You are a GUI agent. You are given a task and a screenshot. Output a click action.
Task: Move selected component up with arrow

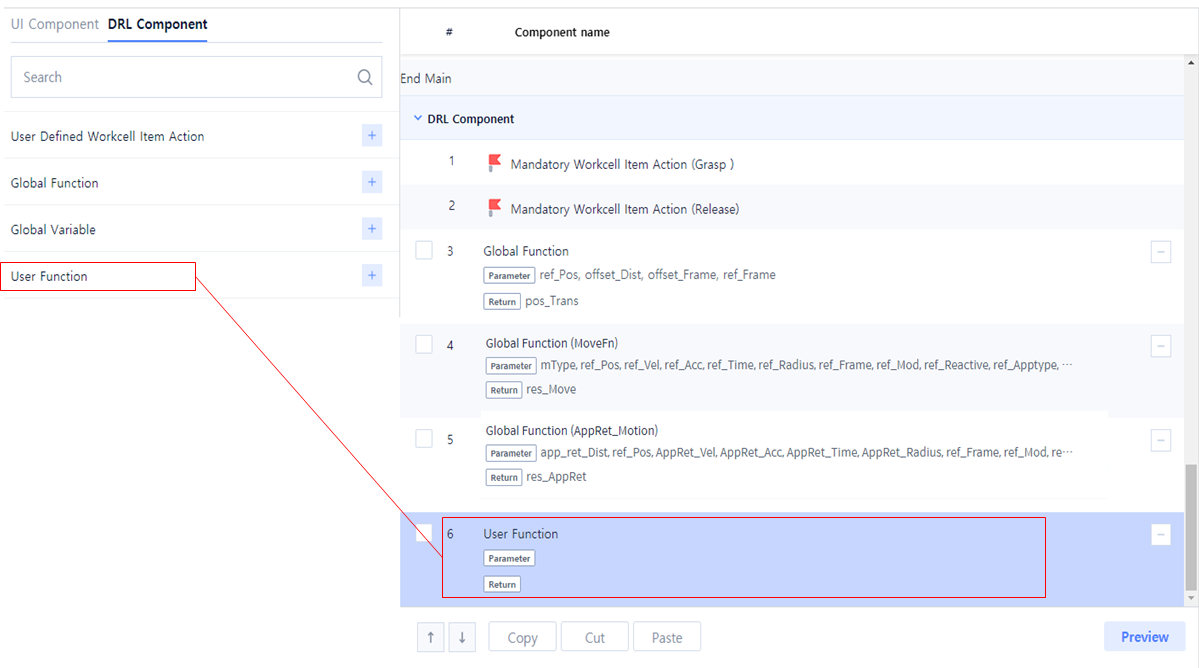[x=430, y=637]
